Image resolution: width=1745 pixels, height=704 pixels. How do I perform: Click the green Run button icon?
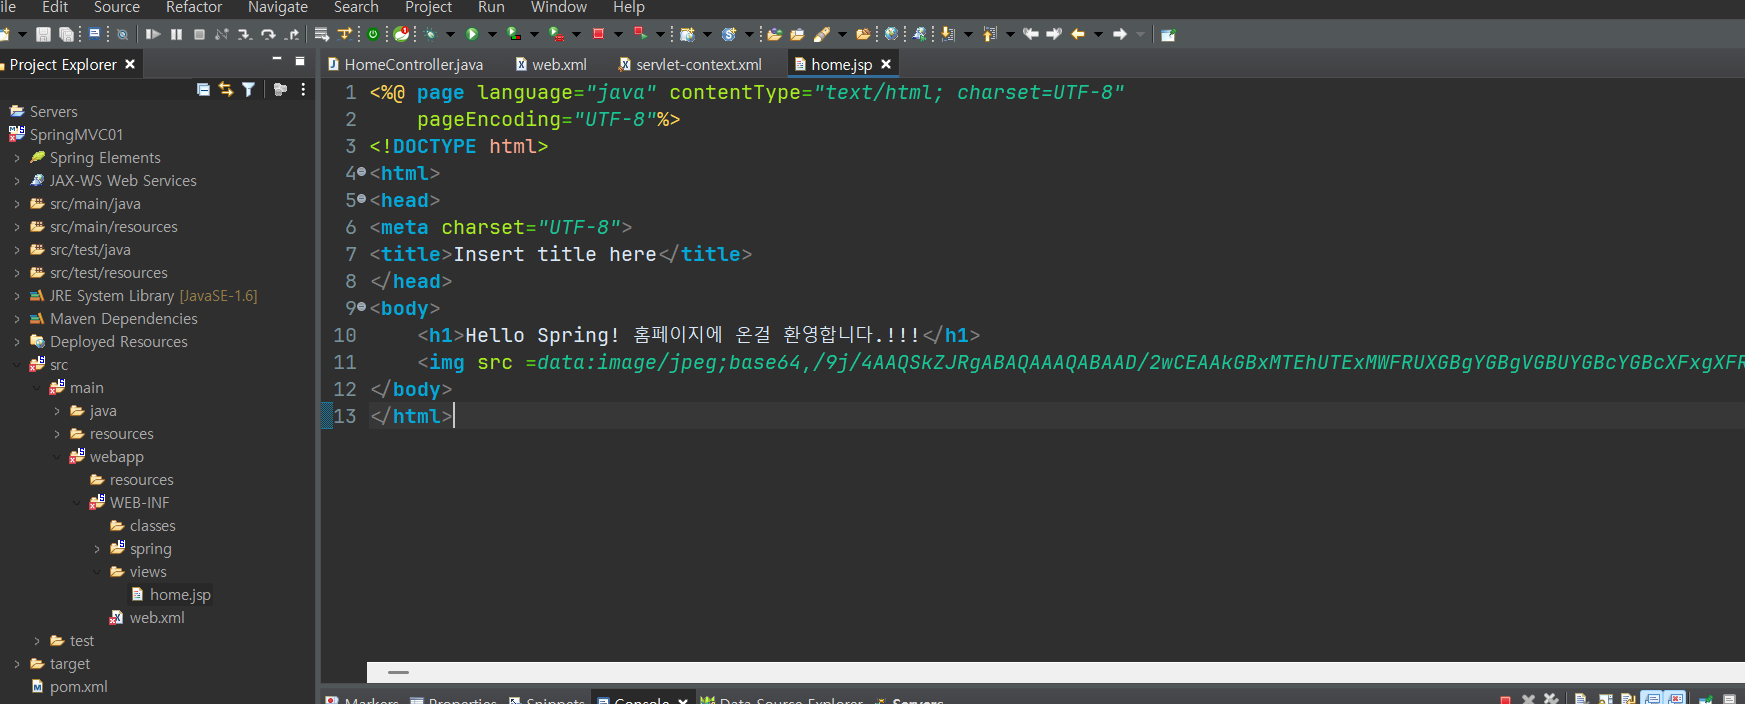pyautogui.click(x=472, y=34)
